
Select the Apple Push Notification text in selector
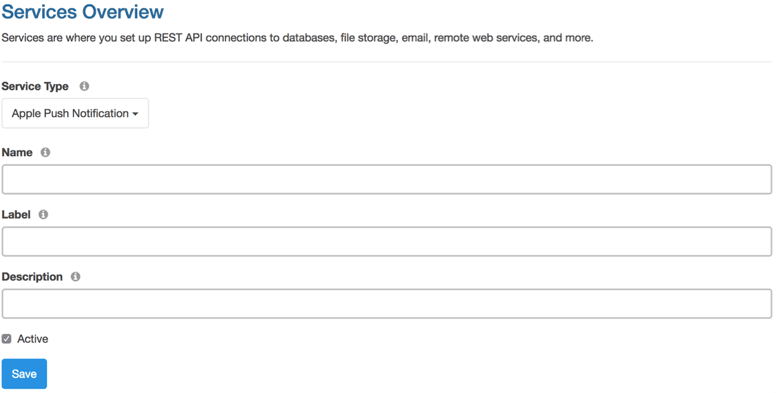click(x=70, y=113)
